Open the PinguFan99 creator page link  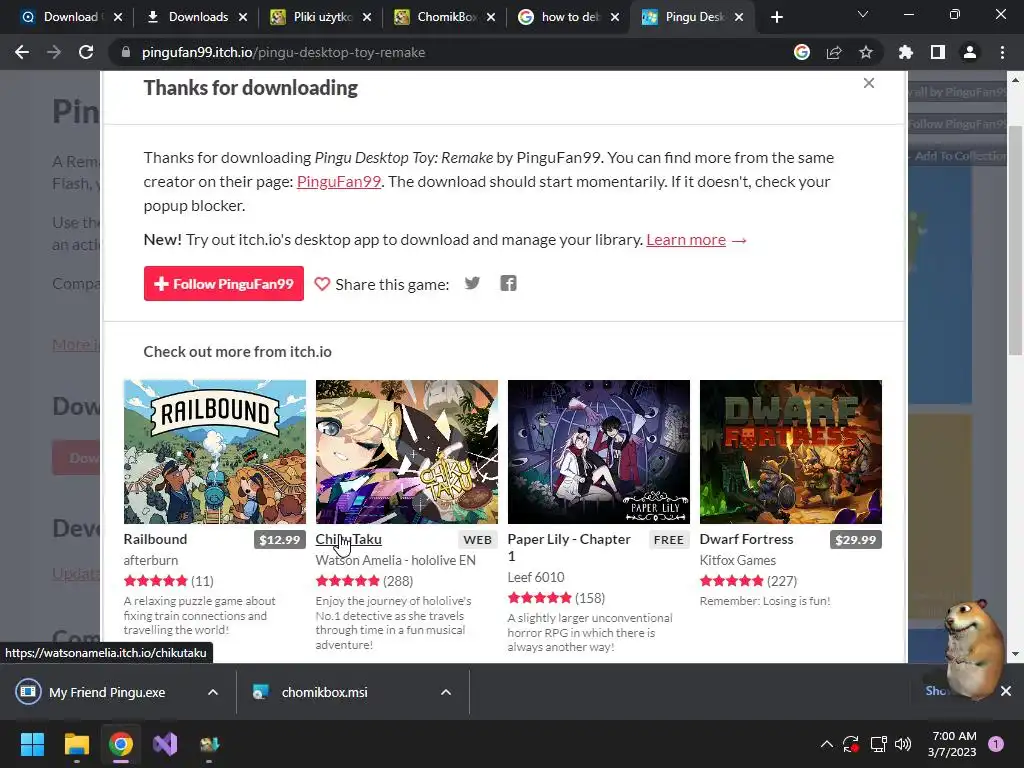click(339, 182)
